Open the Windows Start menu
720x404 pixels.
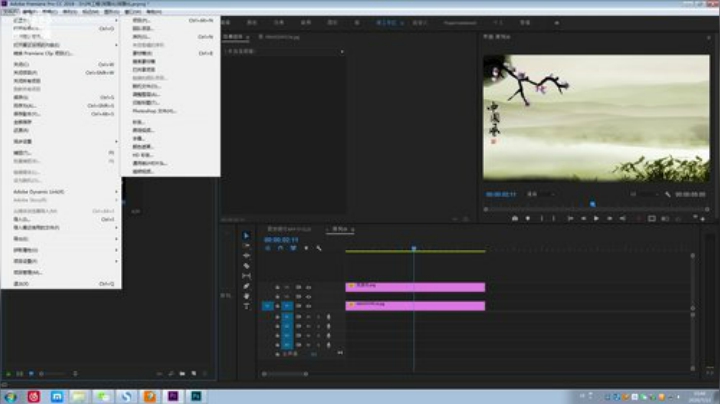pyautogui.click(x=10, y=396)
